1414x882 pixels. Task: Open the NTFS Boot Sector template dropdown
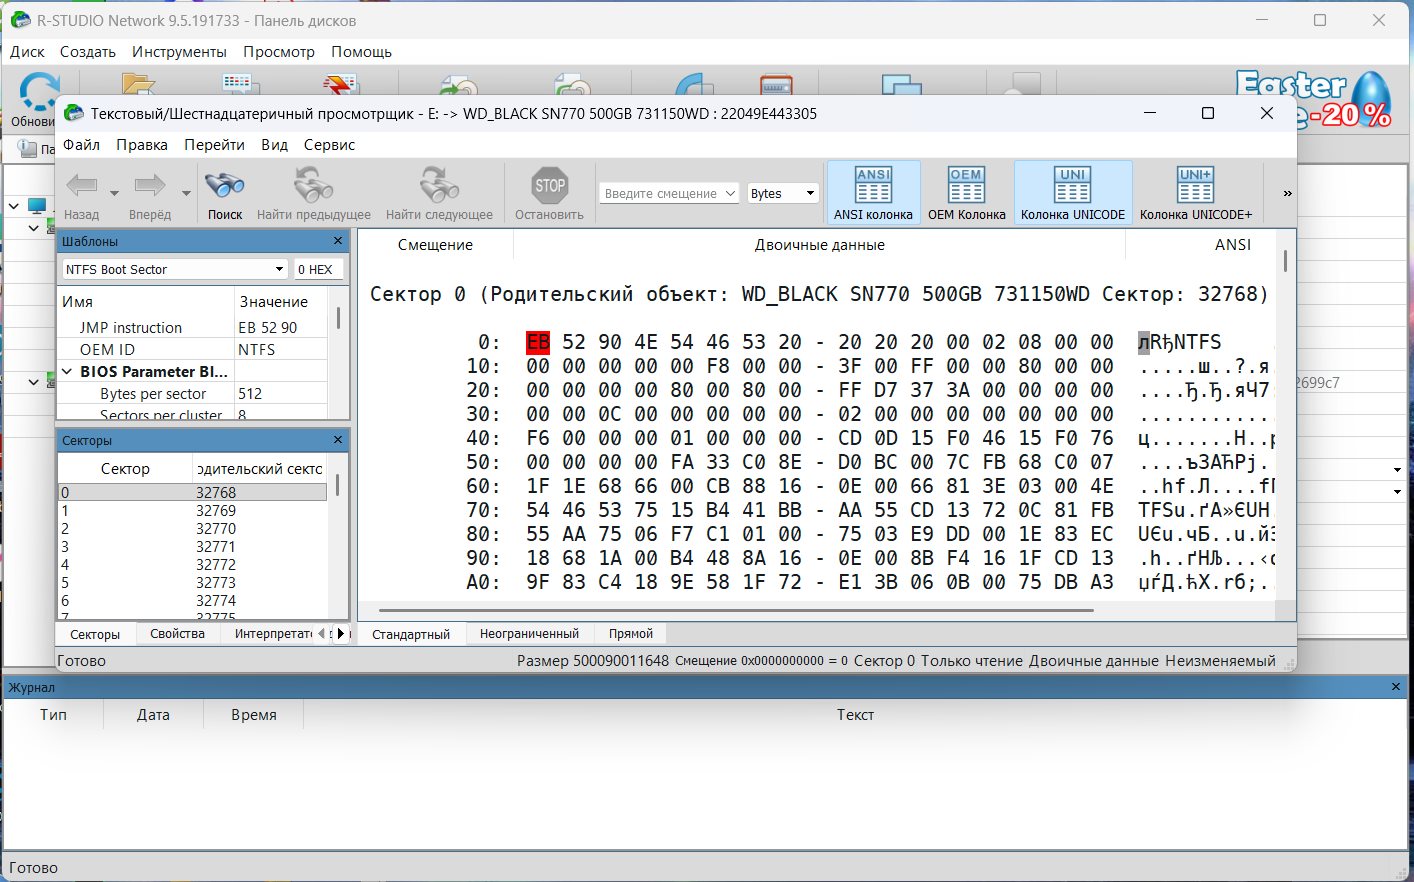tap(279, 269)
